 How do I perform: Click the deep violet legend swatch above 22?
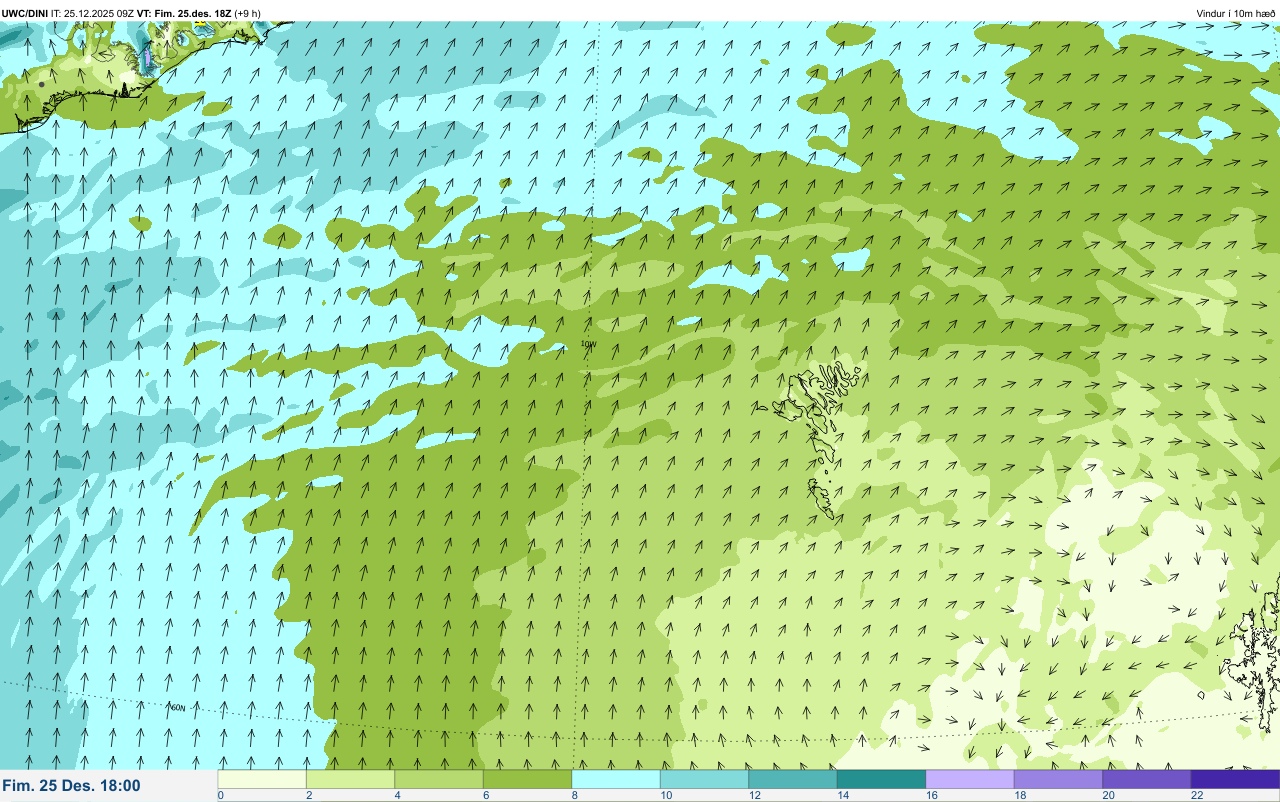(x=1235, y=779)
